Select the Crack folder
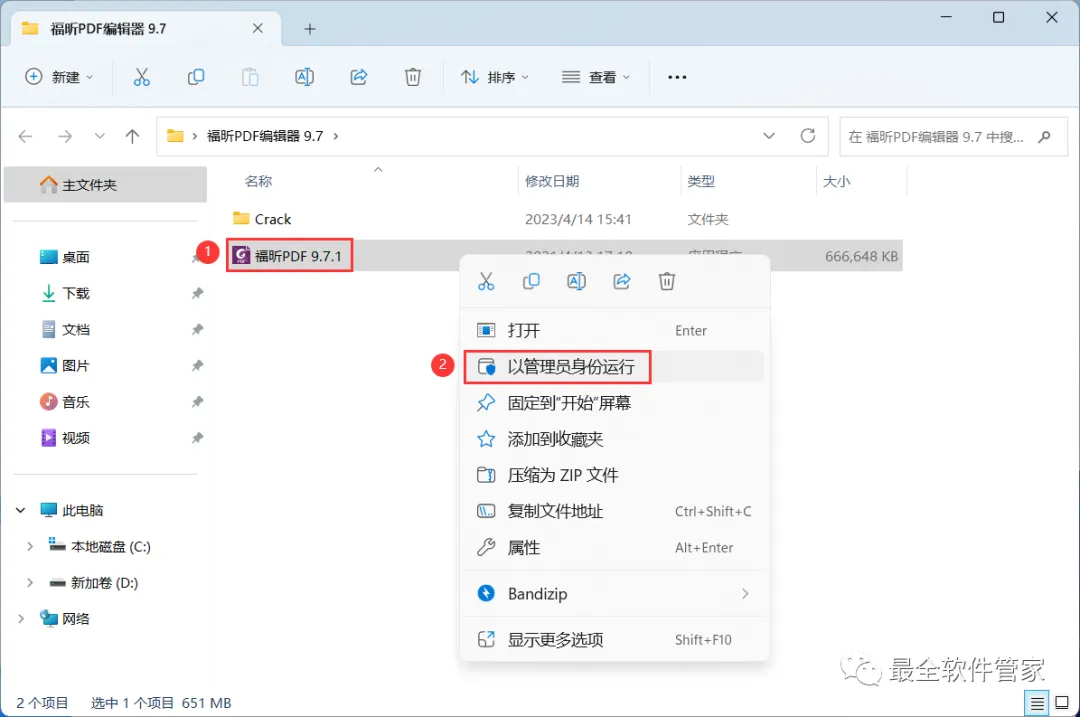The width and height of the screenshot is (1080, 717). (x=262, y=219)
